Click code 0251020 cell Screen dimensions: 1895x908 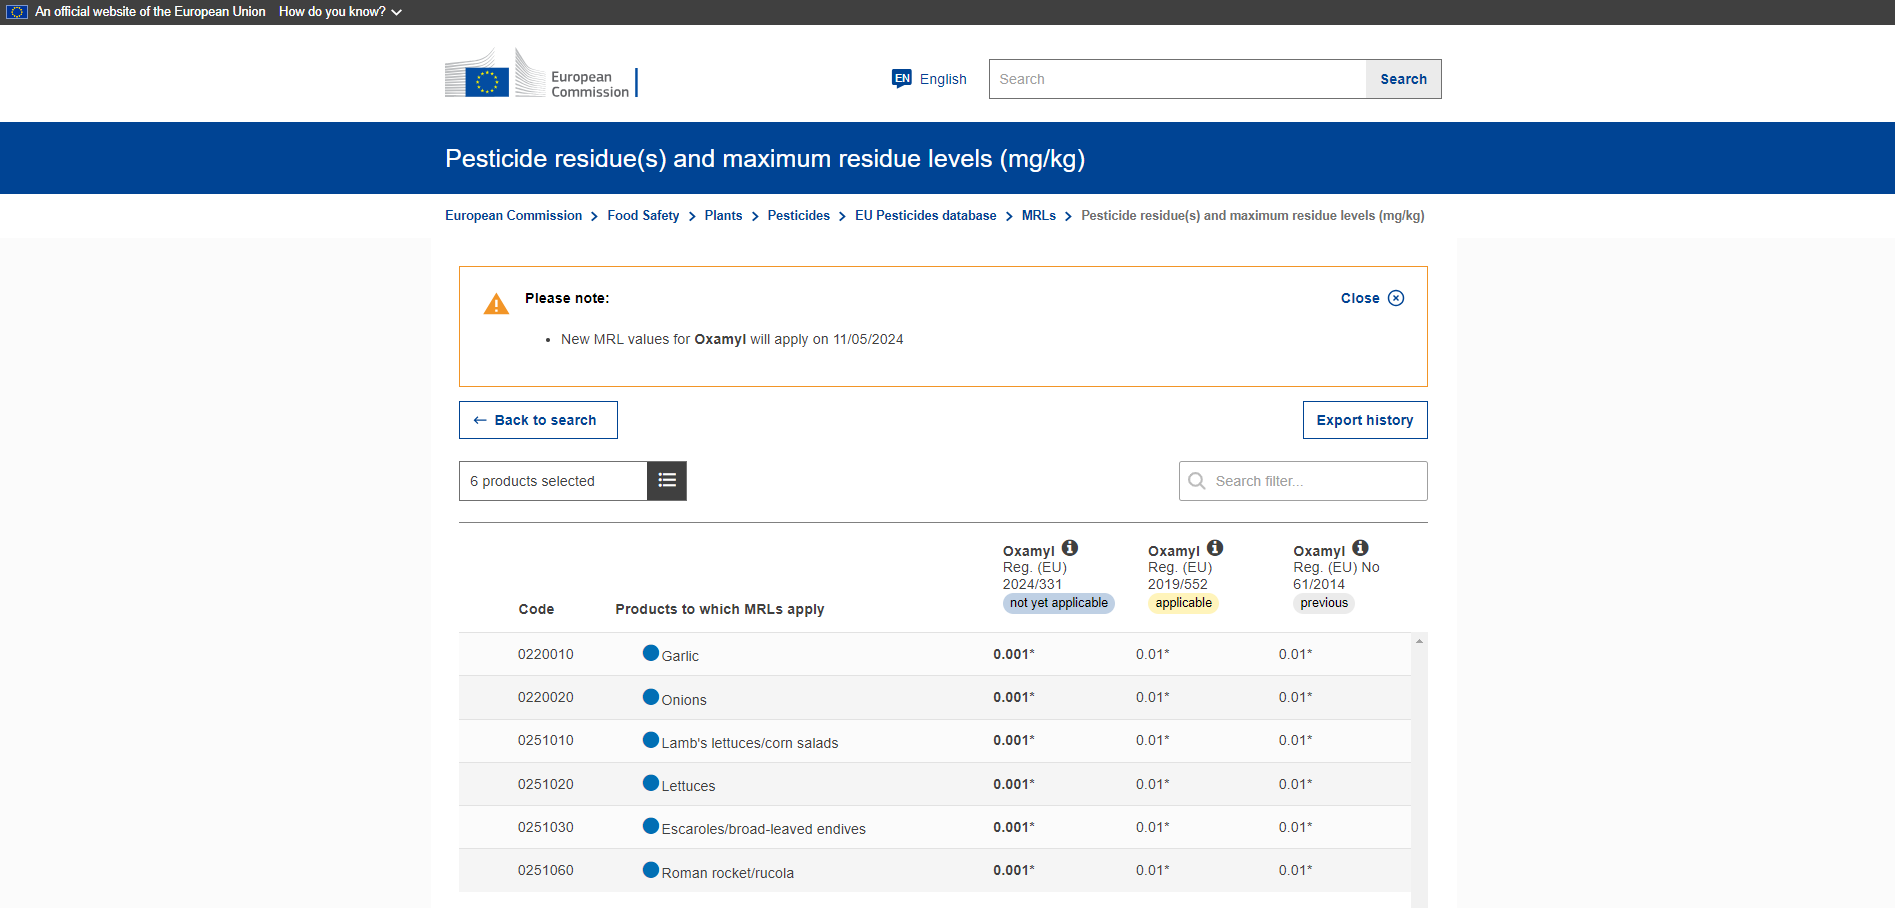(x=545, y=784)
